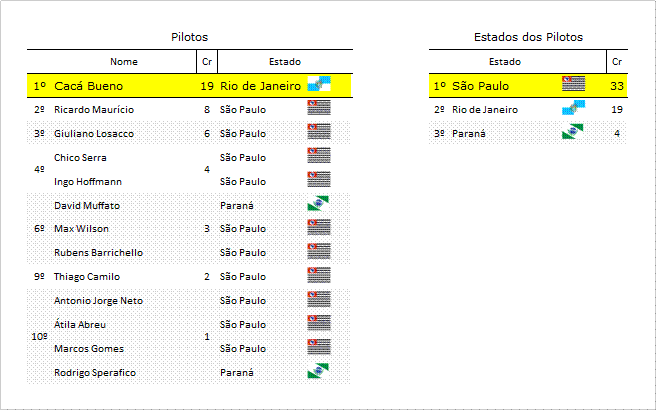The width and height of the screenshot is (656, 411).
Task: Click the São Paulo flag beside Thiago Camilo
Action: click(x=319, y=275)
